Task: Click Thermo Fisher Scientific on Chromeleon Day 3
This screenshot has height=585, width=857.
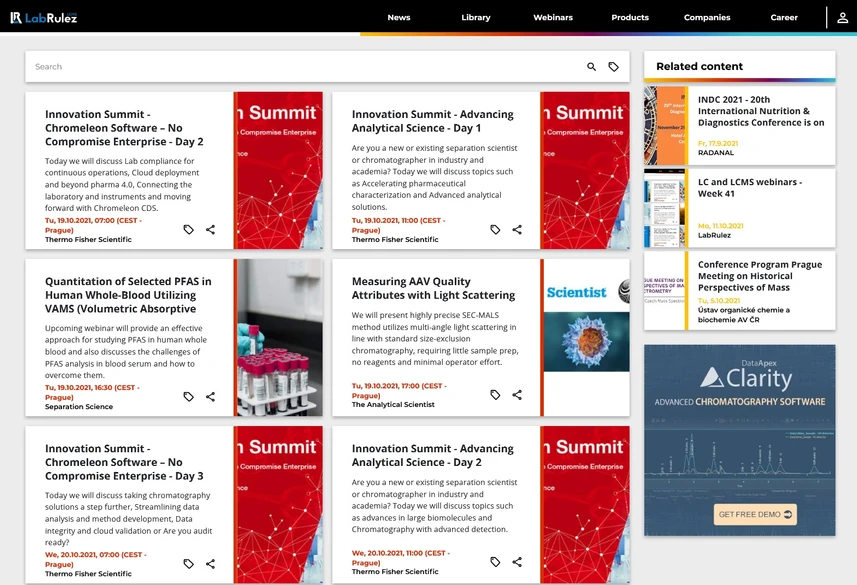Action: click(x=88, y=574)
